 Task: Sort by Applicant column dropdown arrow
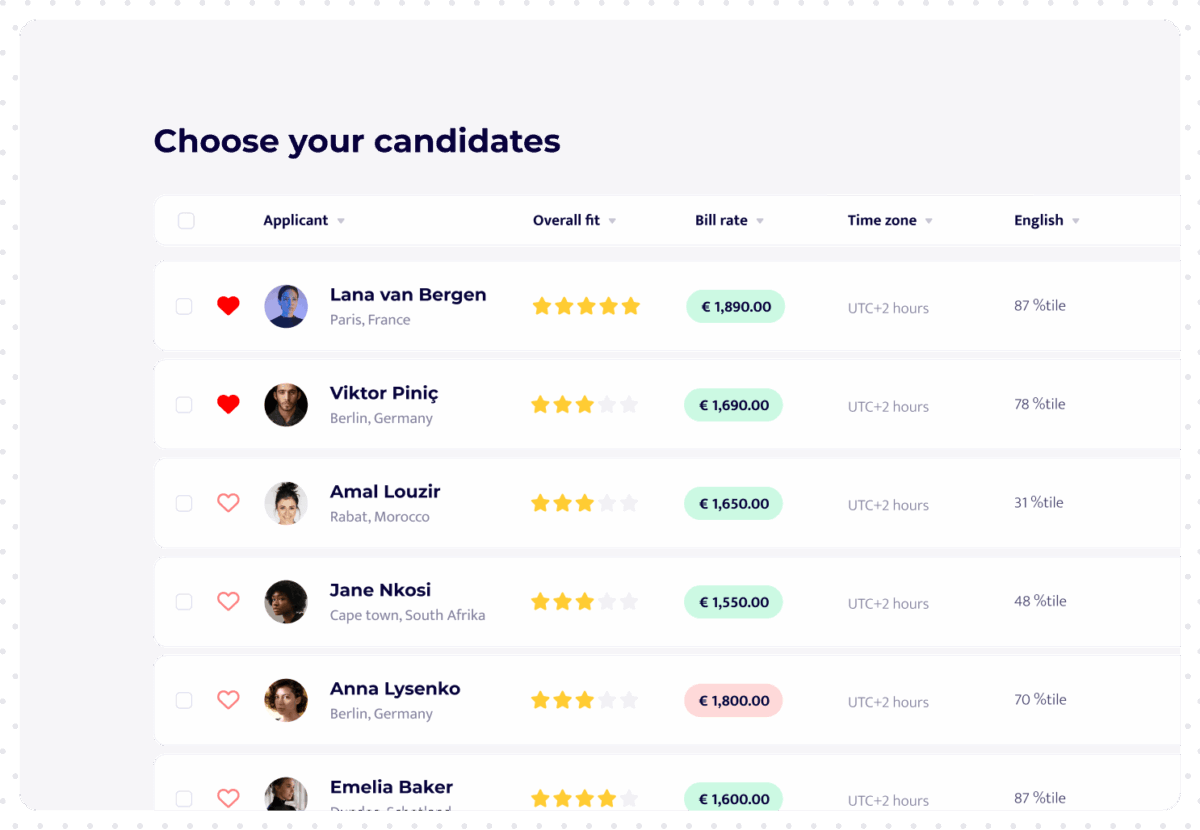click(x=341, y=221)
